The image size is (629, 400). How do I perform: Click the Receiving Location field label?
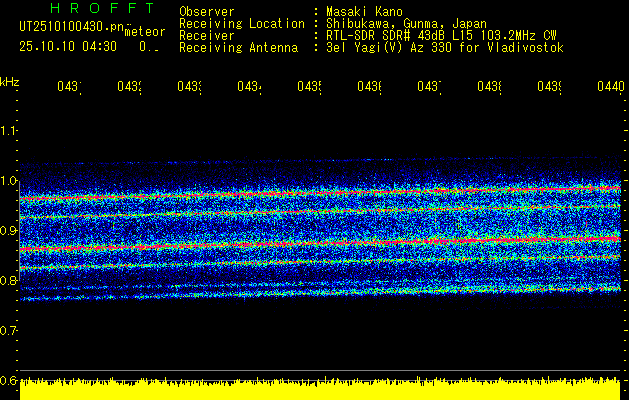(242, 24)
